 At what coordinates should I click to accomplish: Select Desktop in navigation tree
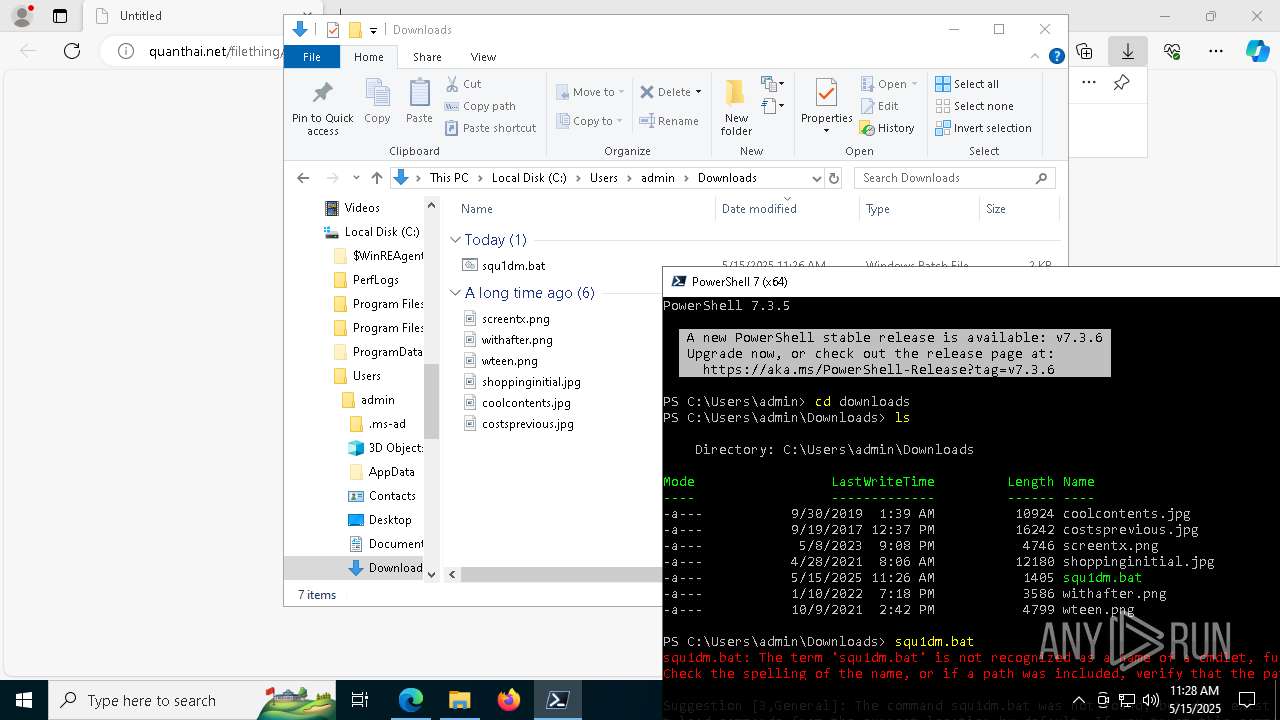point(389,520)
